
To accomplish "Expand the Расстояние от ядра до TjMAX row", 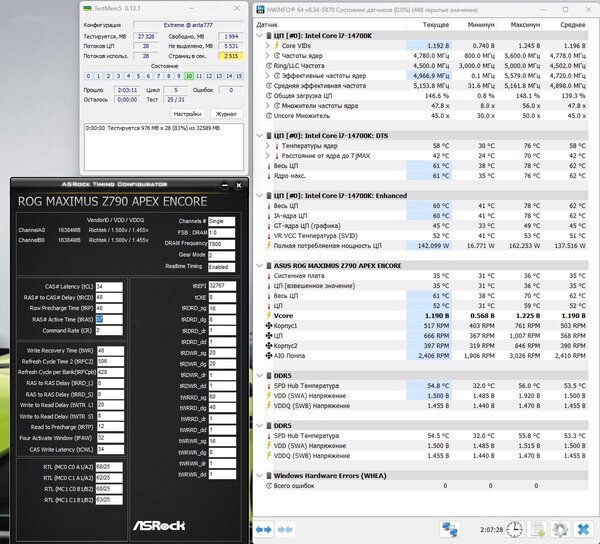I will coord(267,156).
